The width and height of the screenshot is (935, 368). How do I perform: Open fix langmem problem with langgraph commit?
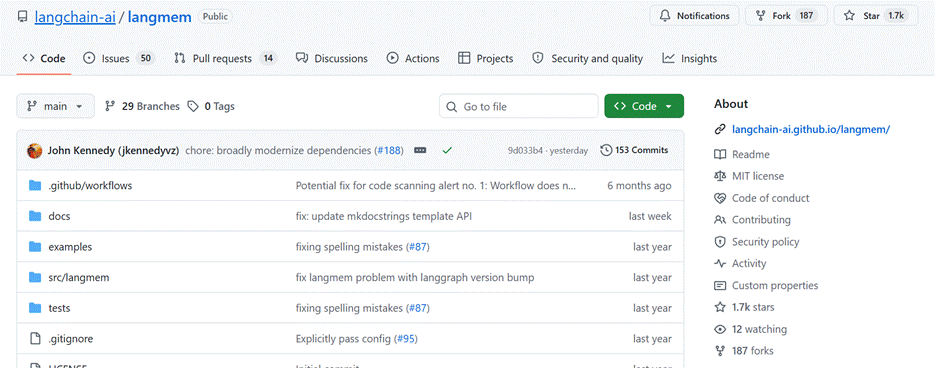pos(414,277)
